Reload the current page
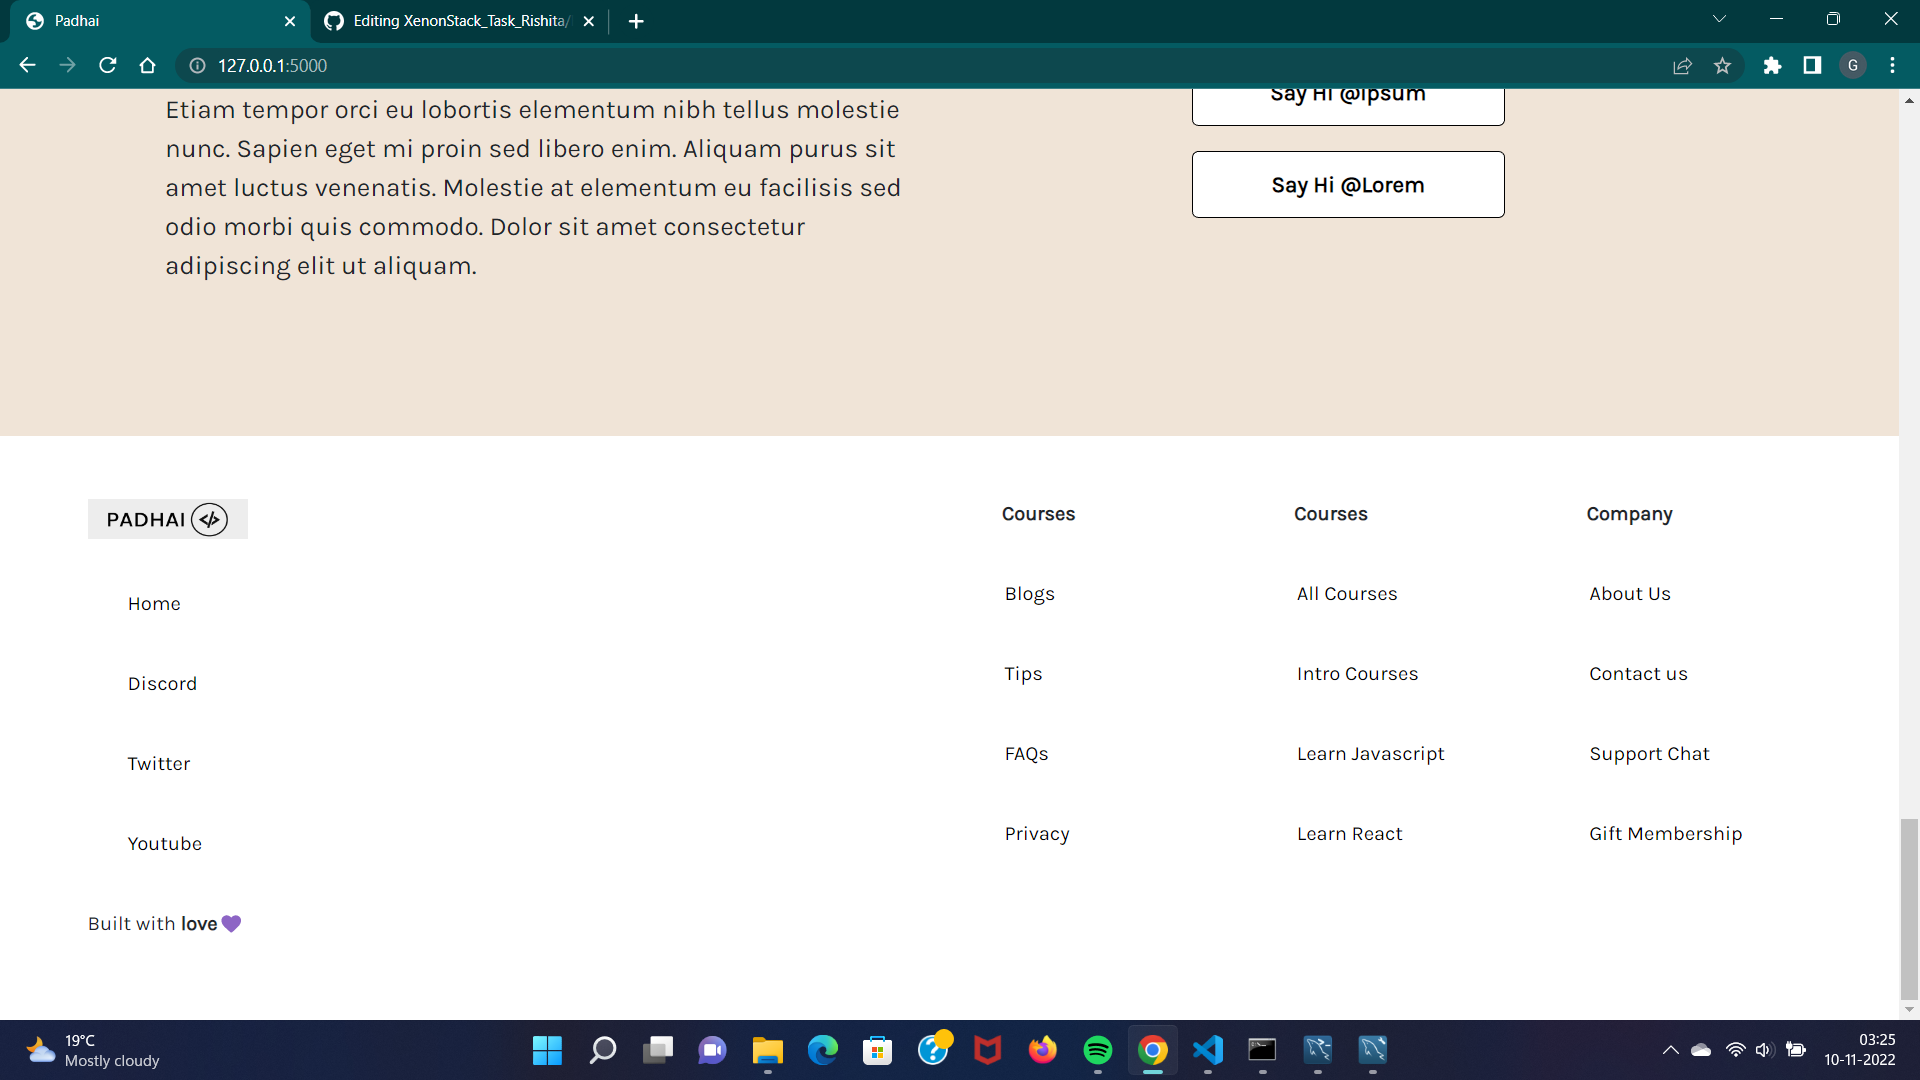The width and height of the screenshot is (1920, 1080). (107, 65)
